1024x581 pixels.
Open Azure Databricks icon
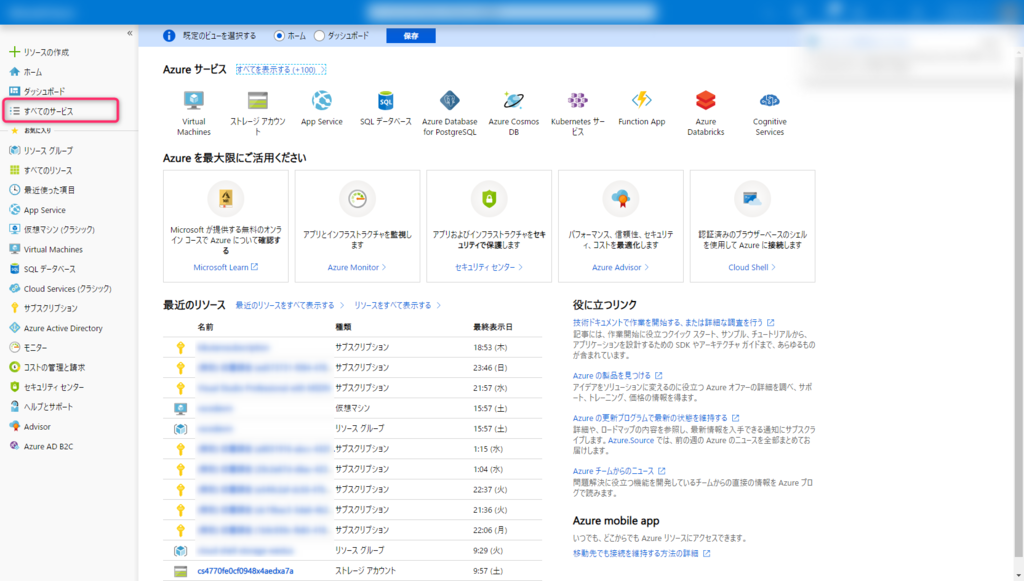[705, 101]
